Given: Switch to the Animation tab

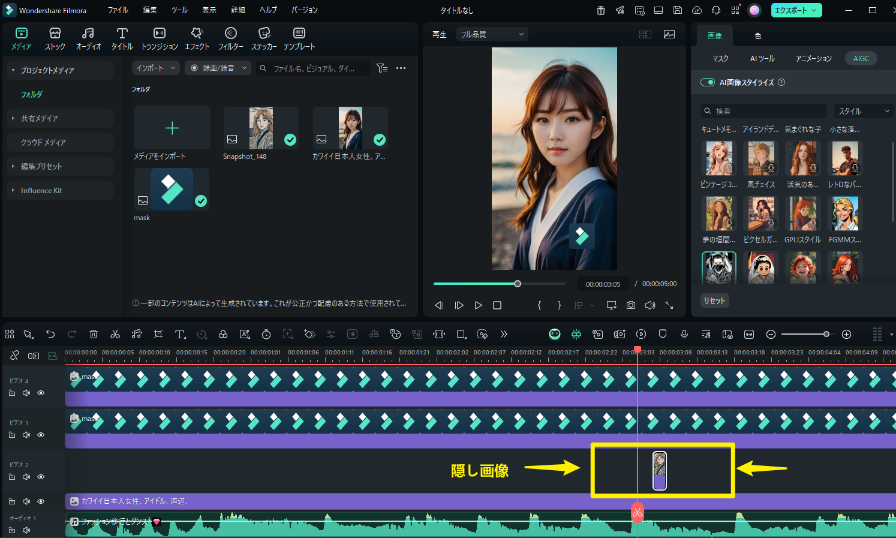Looking at the screenshot, I should pyautogui.click(x=814, y=58).
